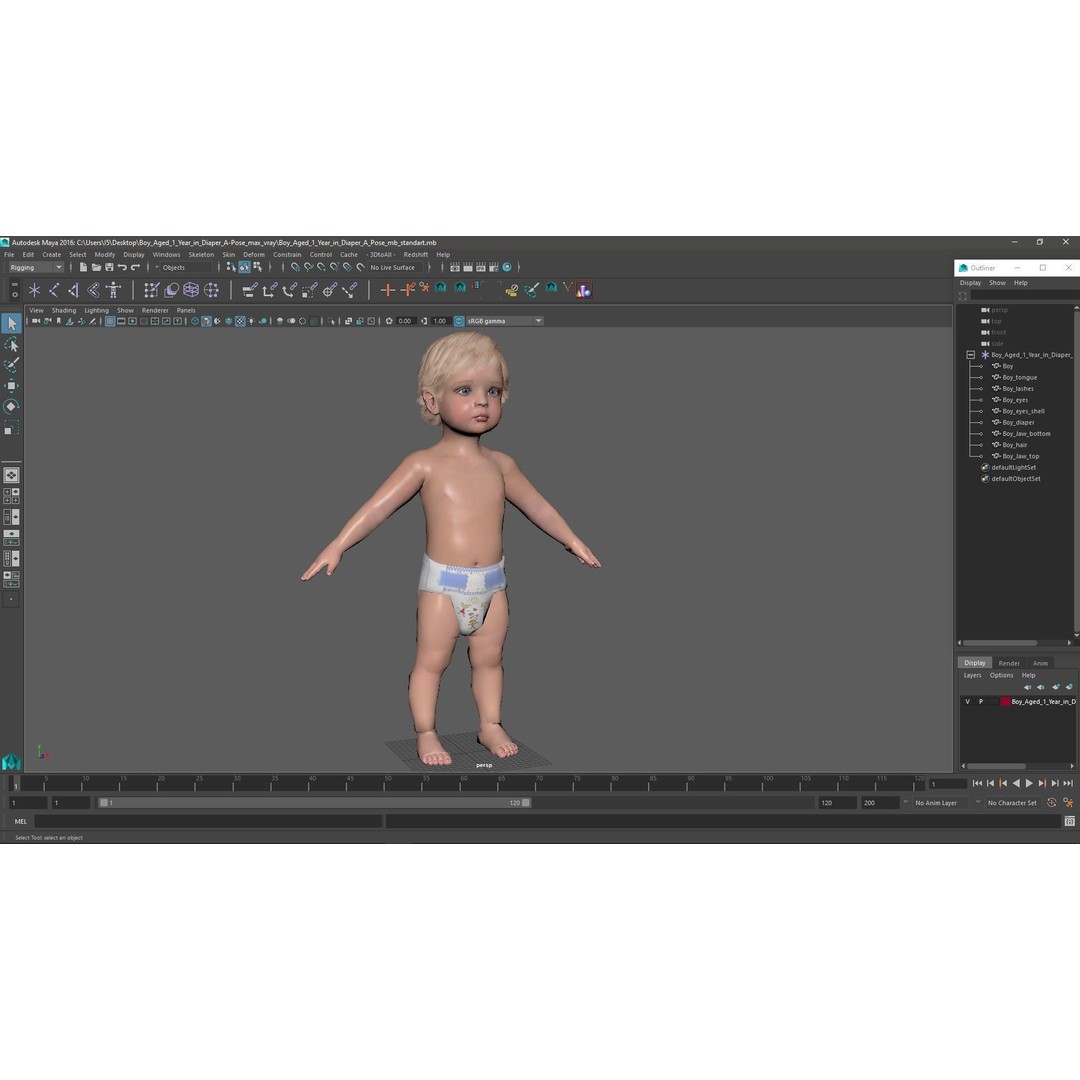This screenshot has height=1080, width=1080.
Task: Jump to end of playback range
Action: pos(1068,783)
